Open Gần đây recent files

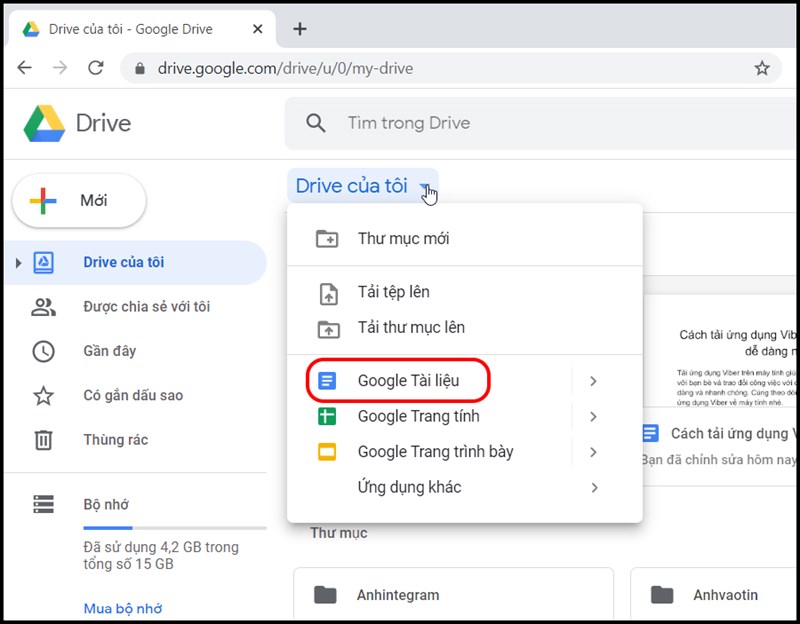tap(109, 351)
